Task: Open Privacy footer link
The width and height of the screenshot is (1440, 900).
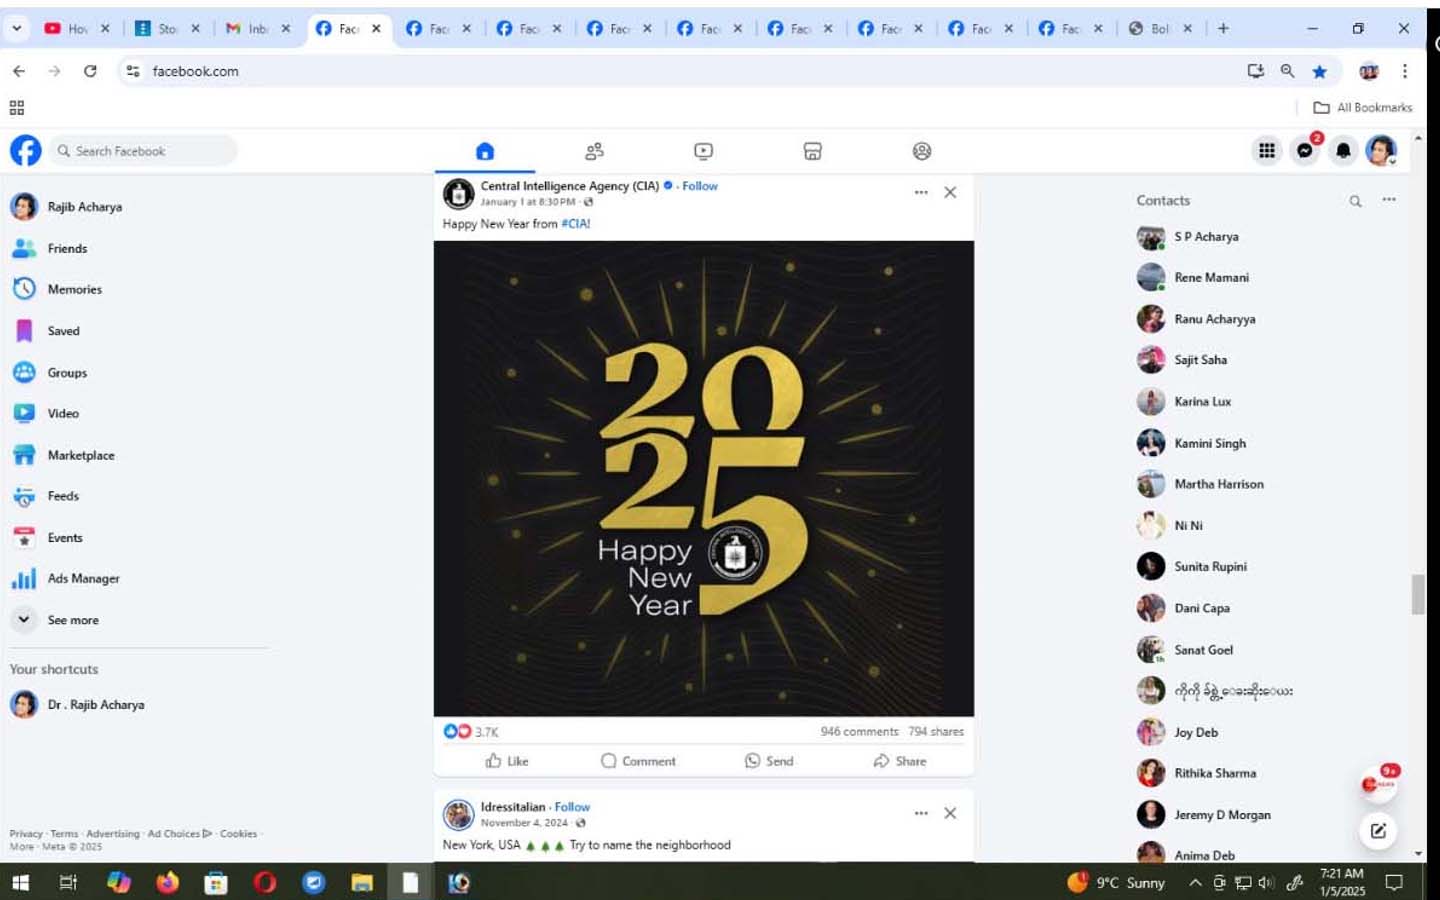Action: coord(26,834)
